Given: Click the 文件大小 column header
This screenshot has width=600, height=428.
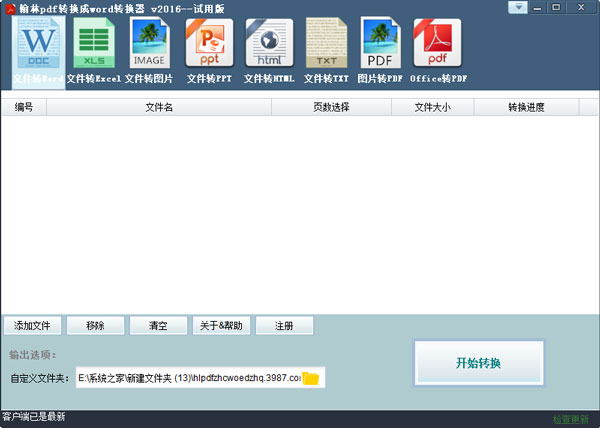Looking at the screenshot, I should tap(432, 107).
